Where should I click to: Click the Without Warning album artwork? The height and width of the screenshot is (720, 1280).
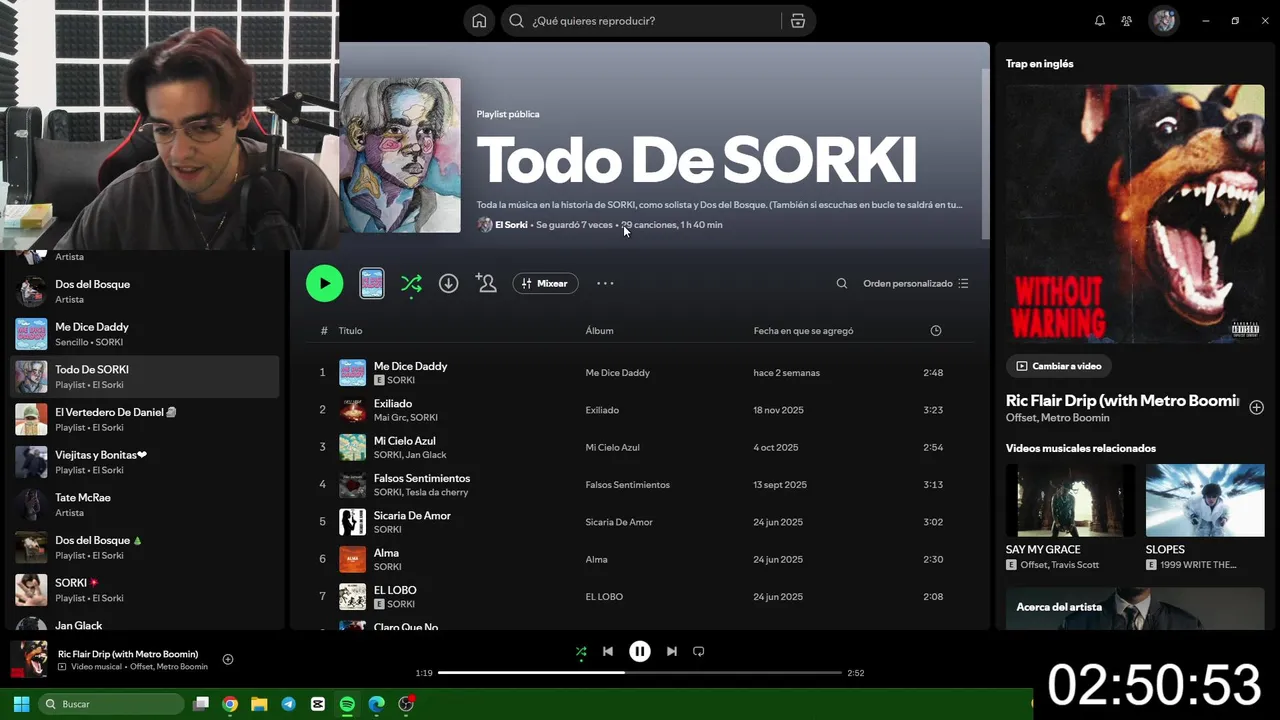coord(1135,214)
